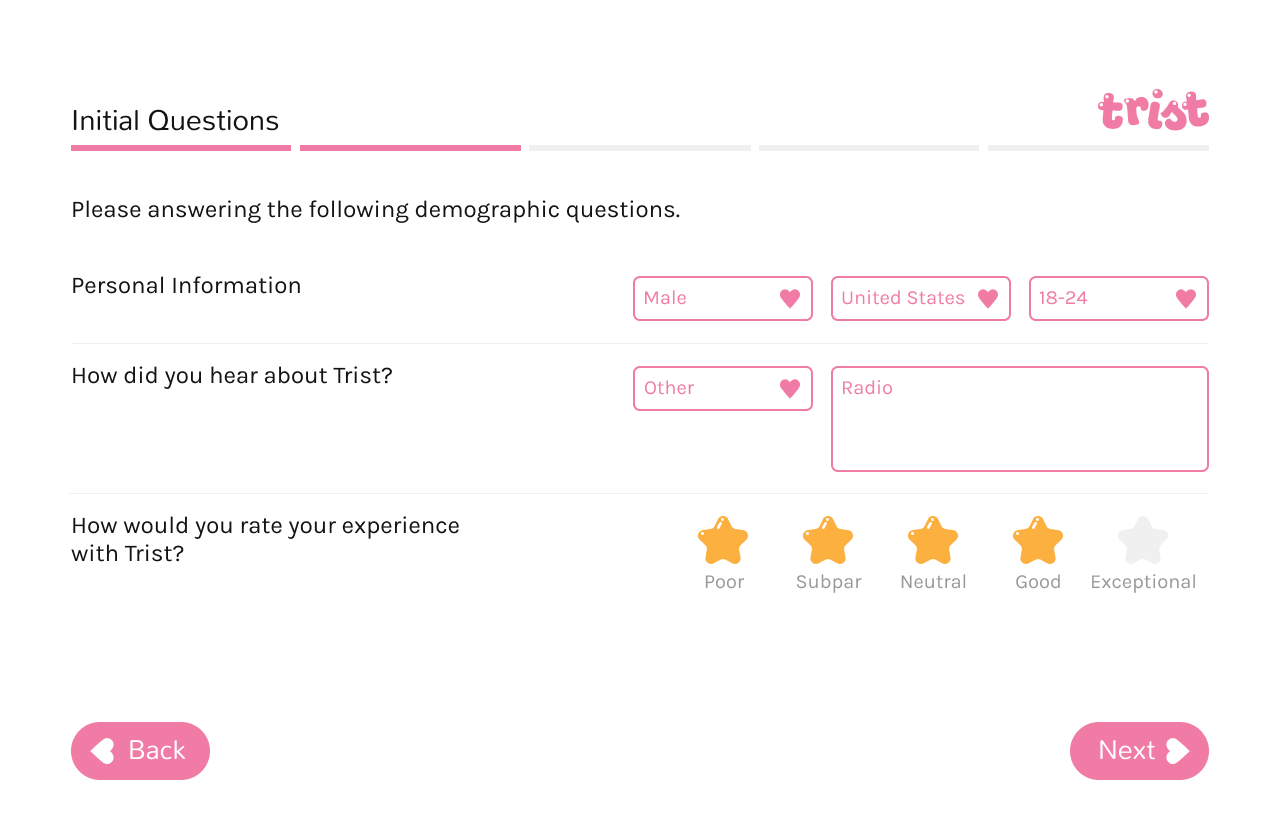The height and width of the screenshot is (832, 1280).
Task: Click the Trist logo
Action: pyautogui.click(x=1153, y=110)
